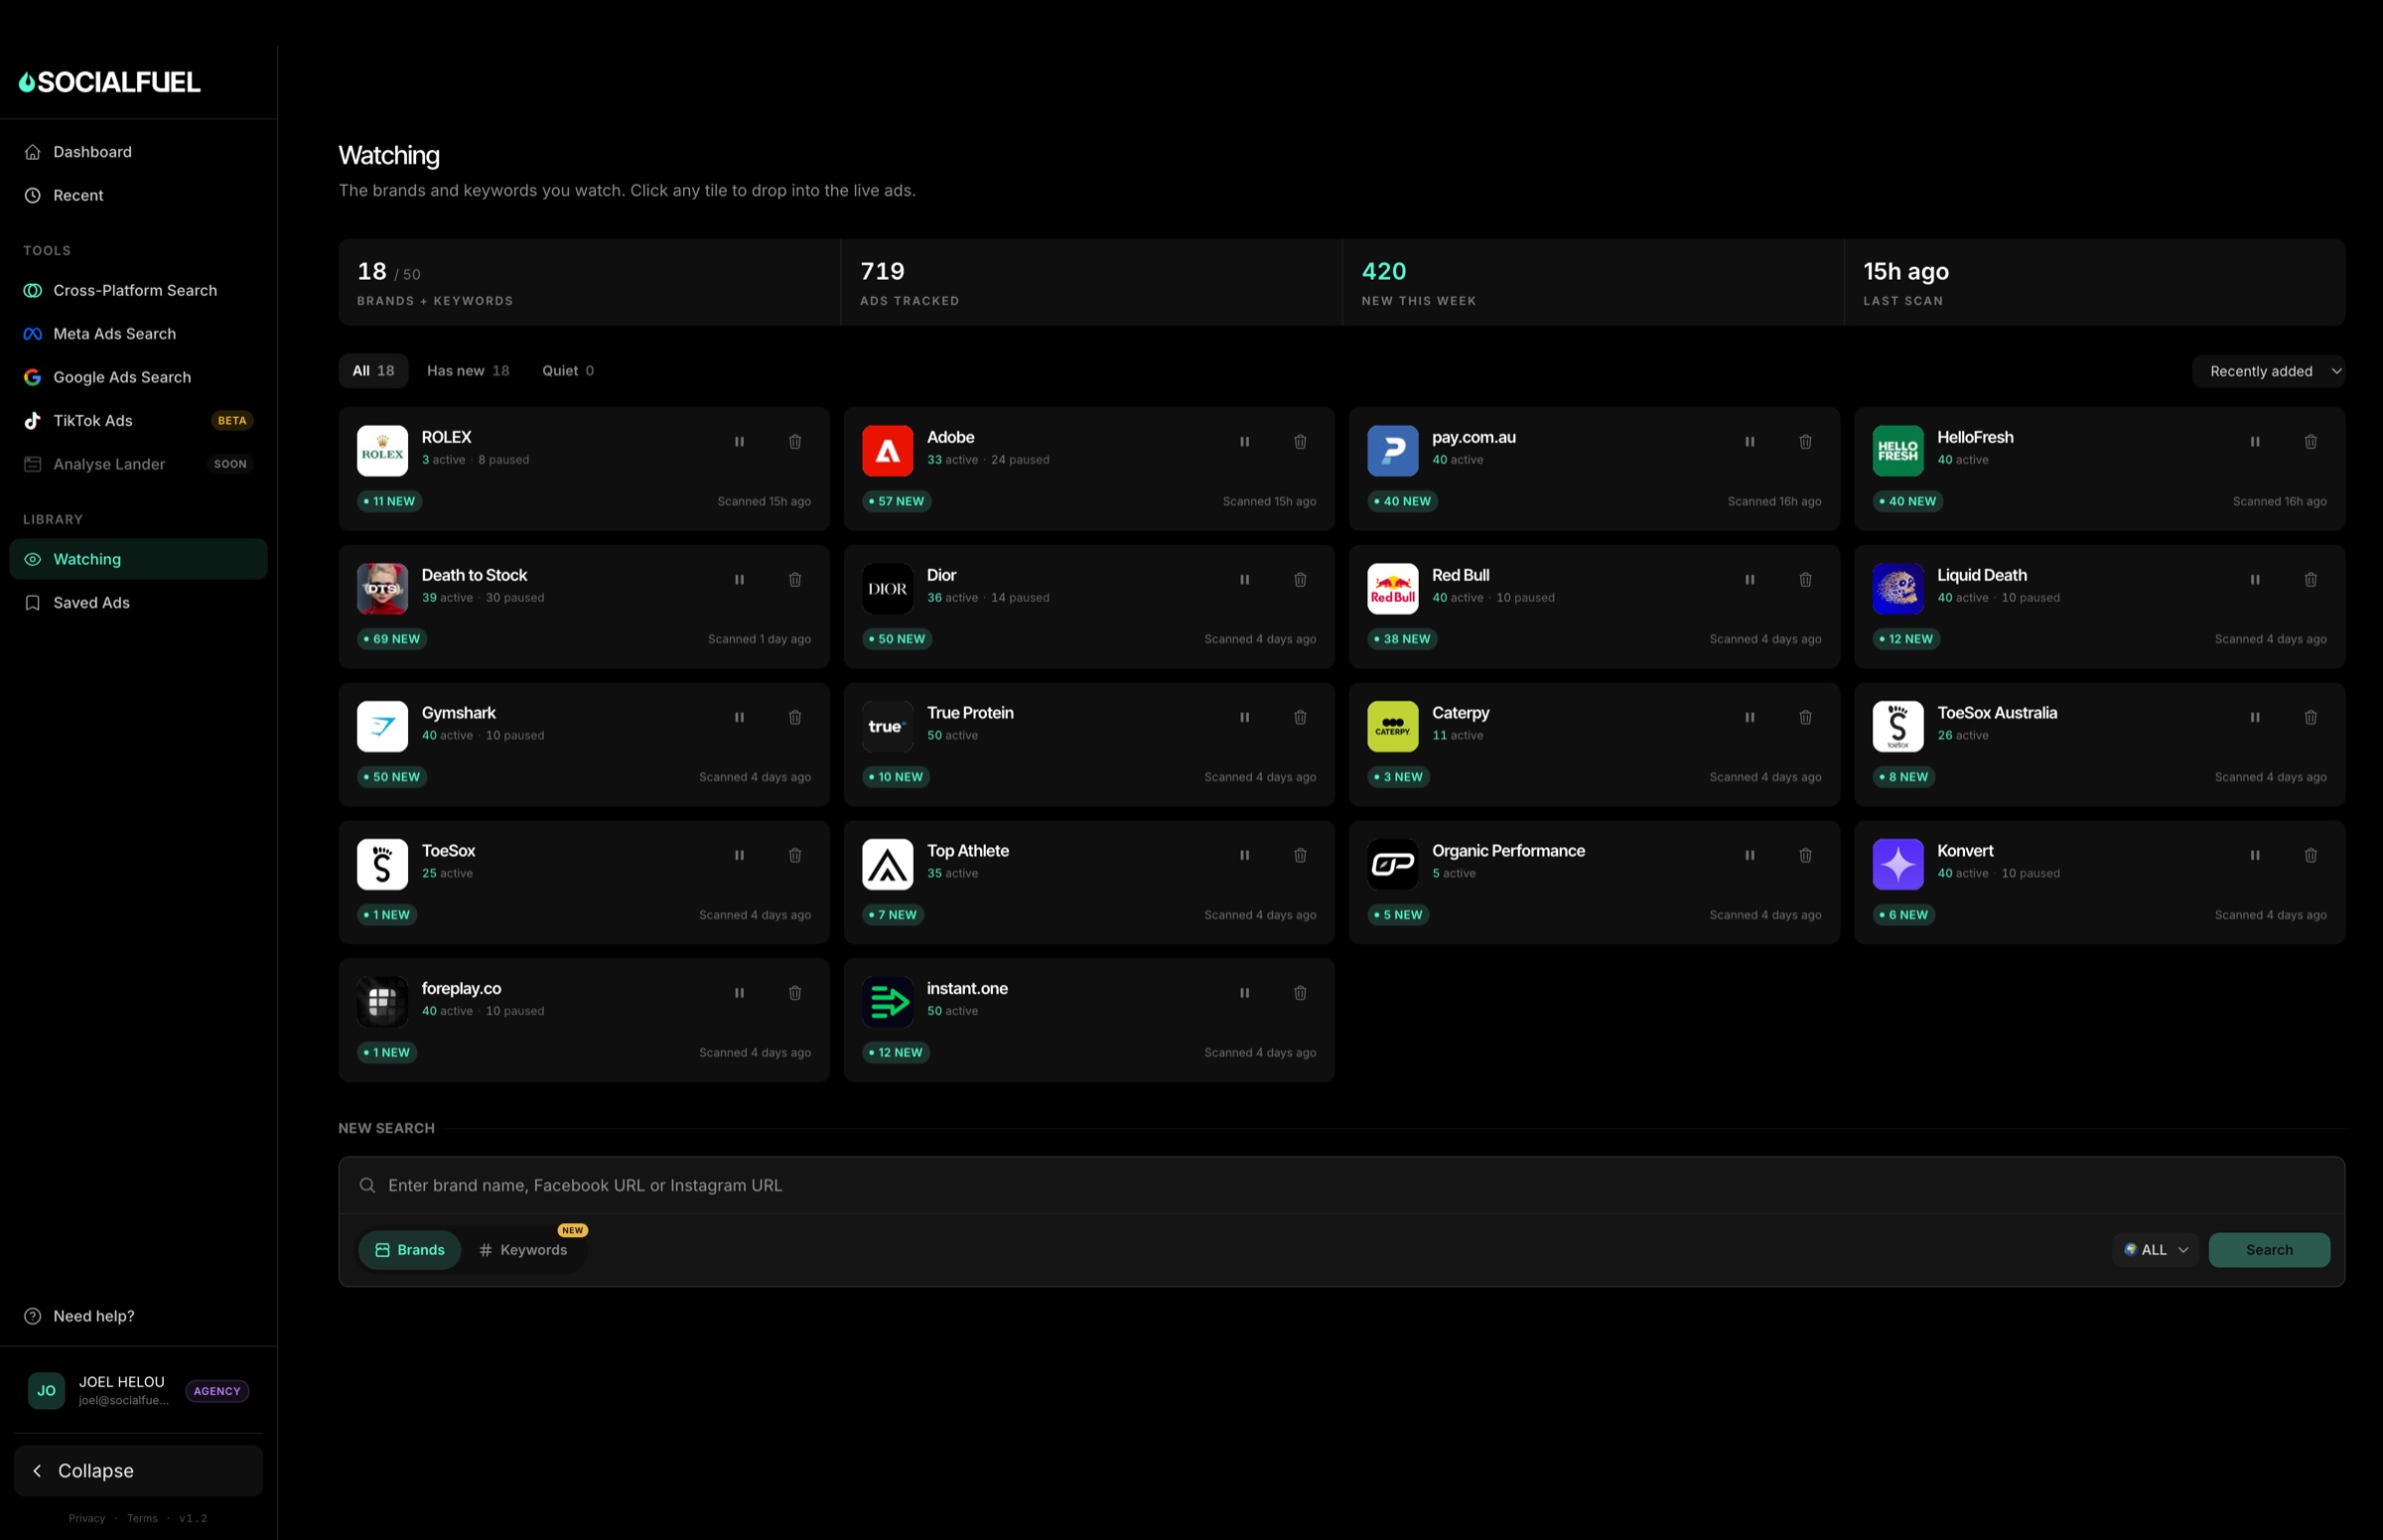Viewport: 2383px width, 1540px height.
Task: Delete the ROLEX watch tile
Action: [795, 442]
